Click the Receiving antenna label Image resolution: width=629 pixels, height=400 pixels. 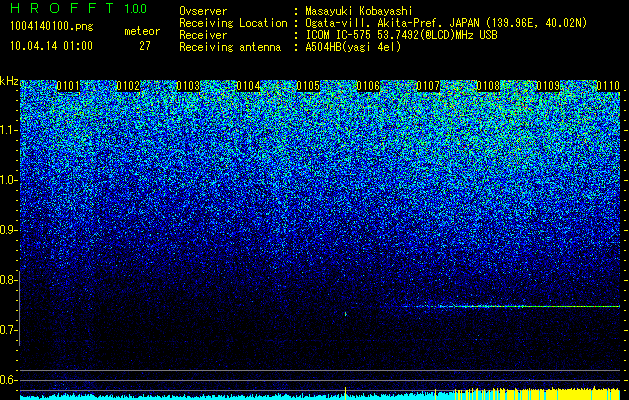click(230, 47)
